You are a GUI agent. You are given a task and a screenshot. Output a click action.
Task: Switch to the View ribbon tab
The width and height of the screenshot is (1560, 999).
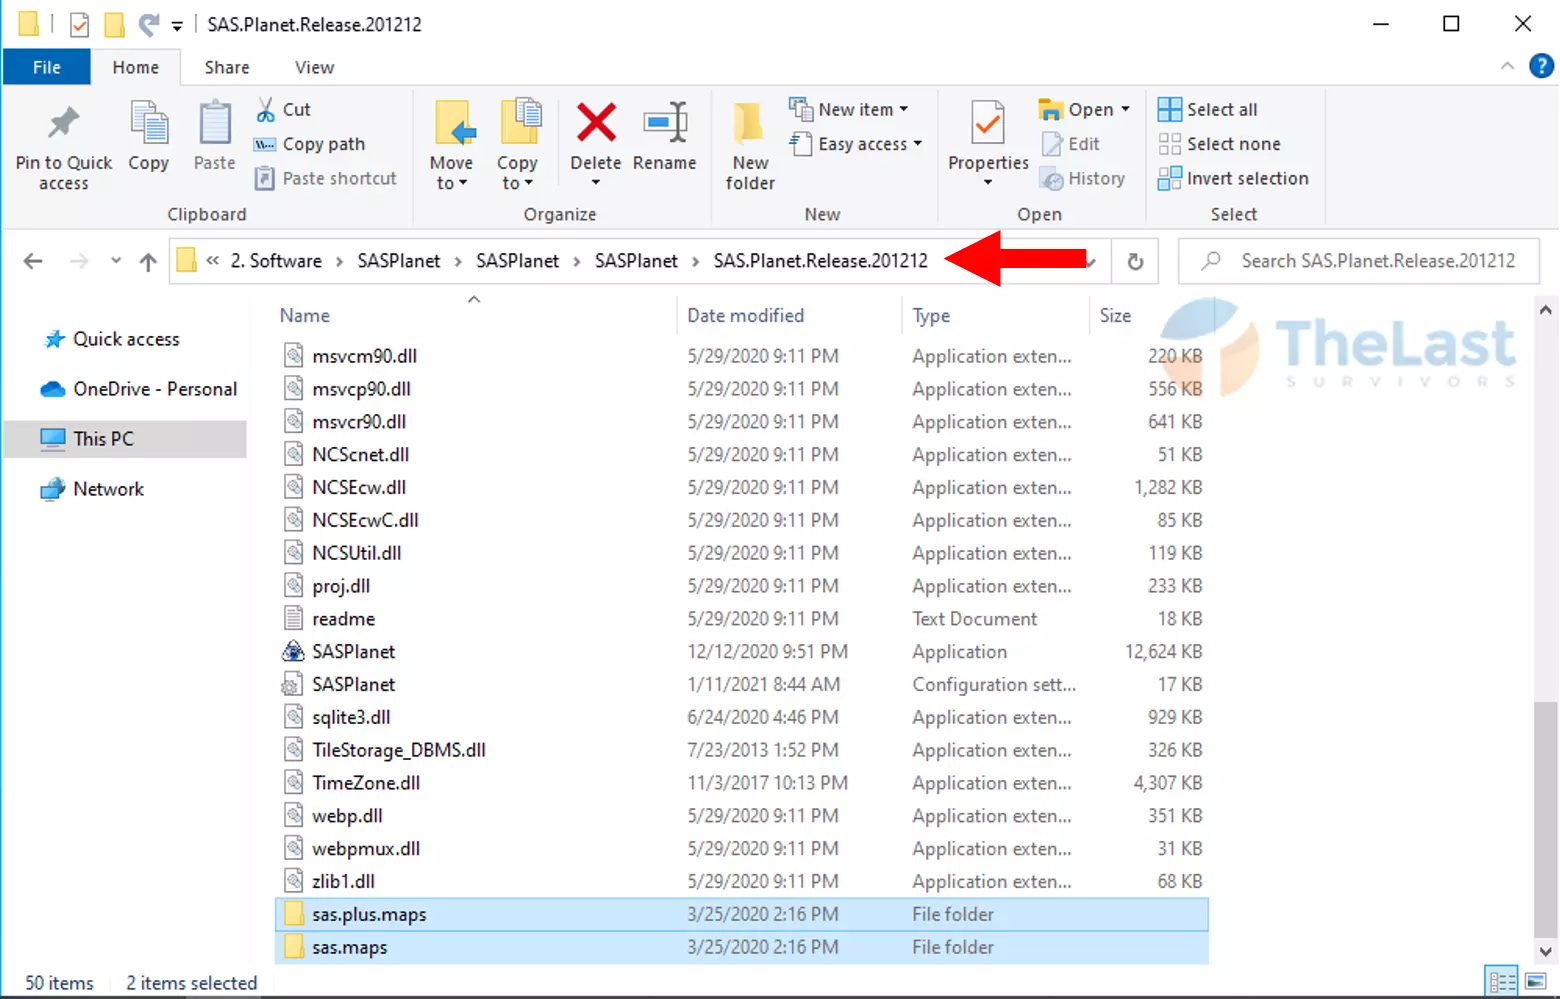[314, 67]
